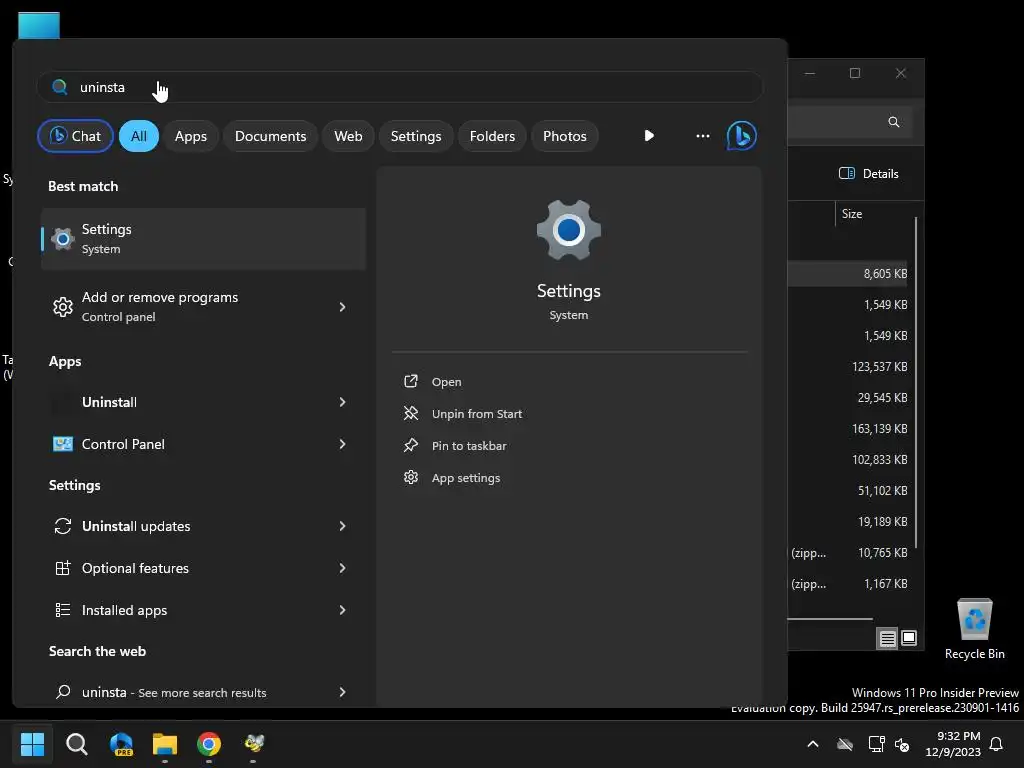Click the File Explorer search icon
Screen dimensions: 1024x768
pos(893,122)
